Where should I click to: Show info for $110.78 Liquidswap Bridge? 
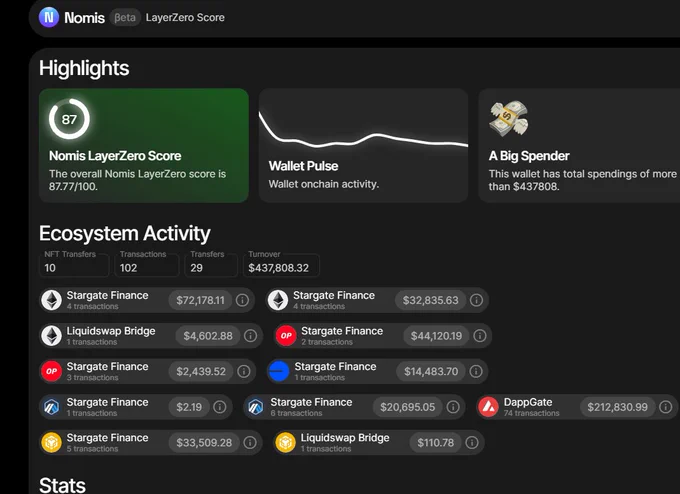pos(472,442)
